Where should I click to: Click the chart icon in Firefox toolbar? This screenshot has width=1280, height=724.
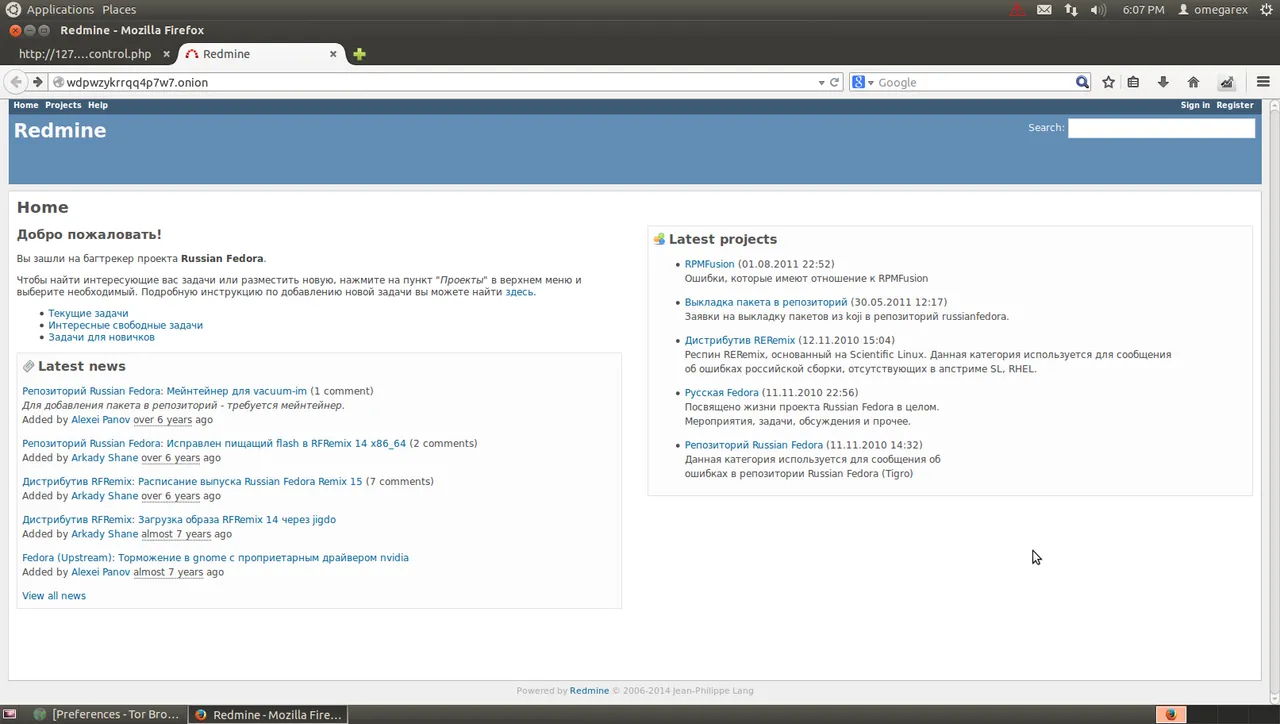coord(1227,82)
